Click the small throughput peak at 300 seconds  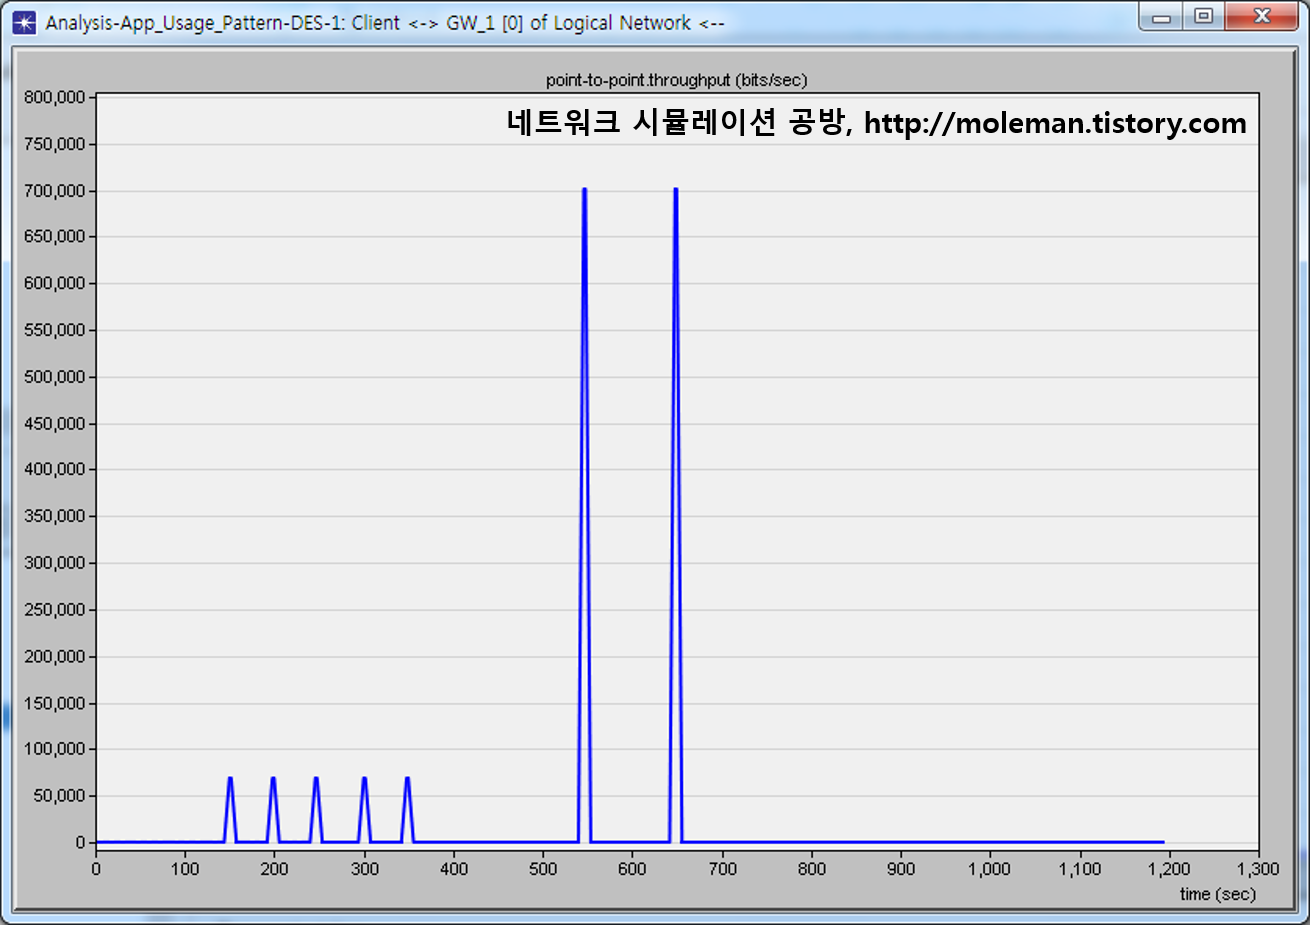[x=364, y=779]
